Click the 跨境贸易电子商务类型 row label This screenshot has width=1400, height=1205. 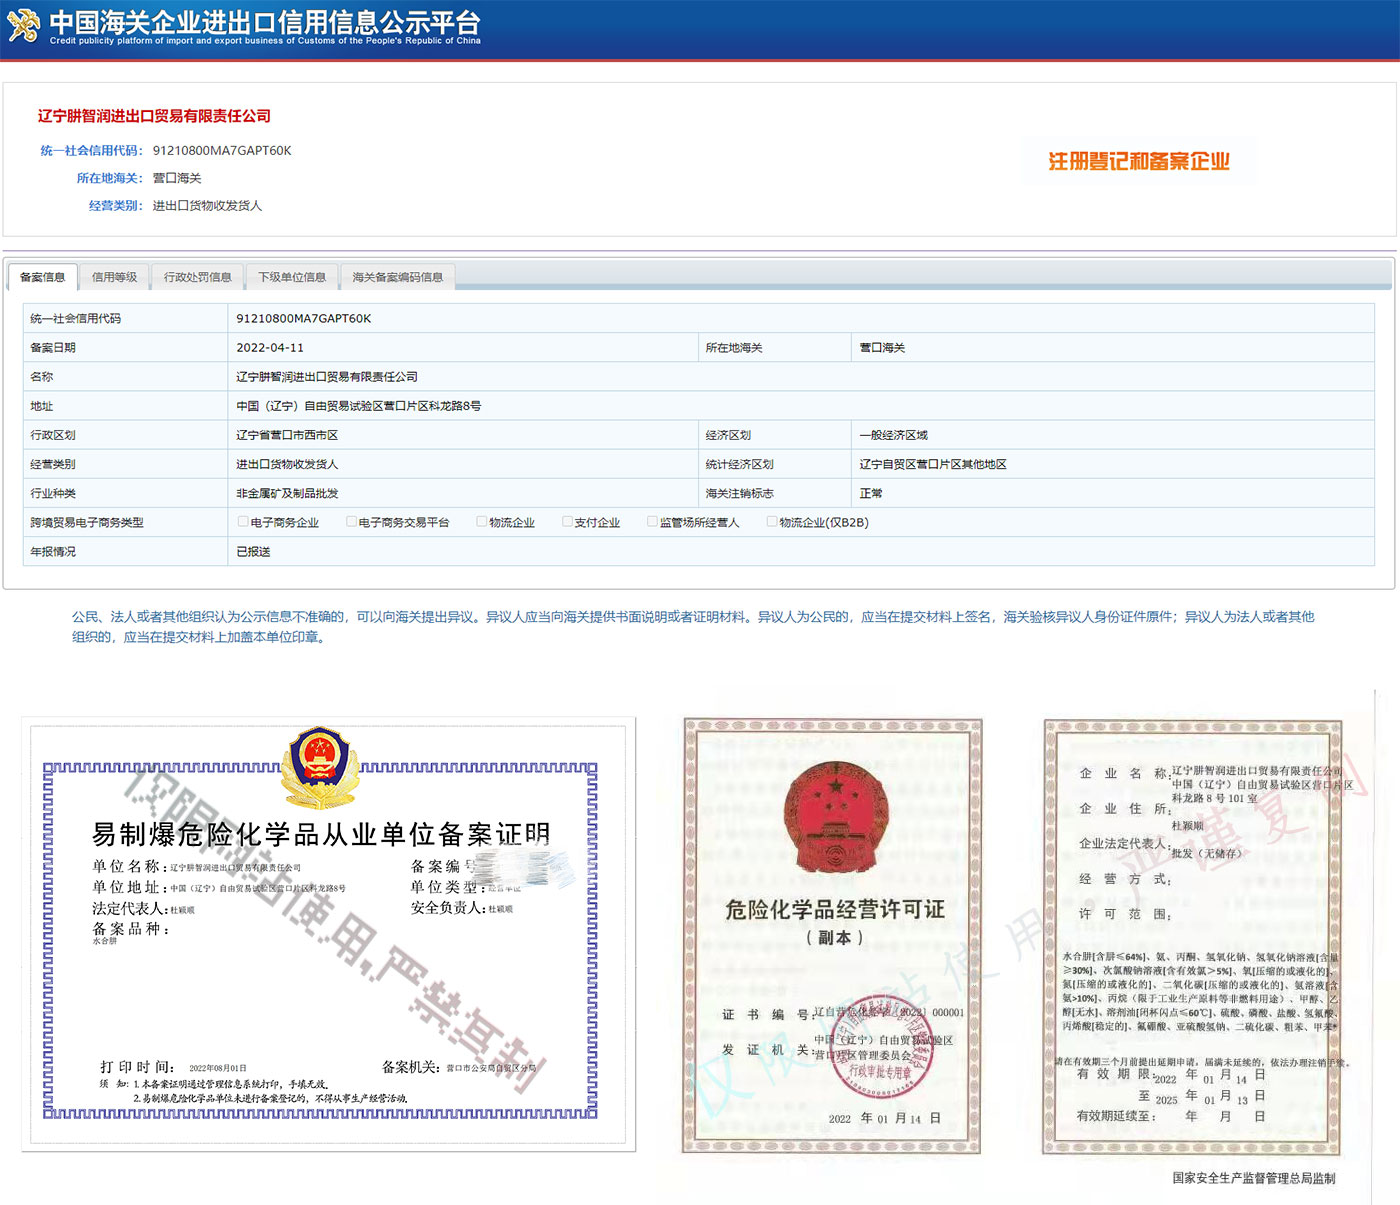click(x=87, y=522)
